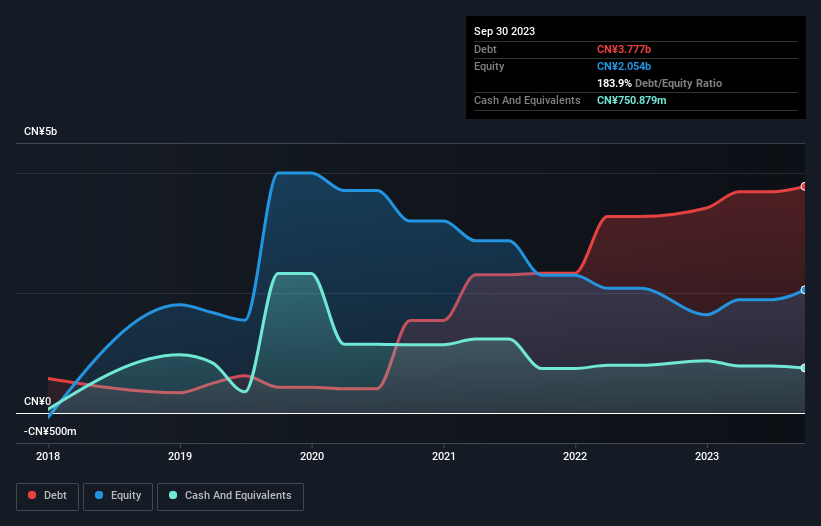This screenshot has width=821, height=526.
Task: Click the CN¥750.879m cash value
Action: [x=631, y=100]
